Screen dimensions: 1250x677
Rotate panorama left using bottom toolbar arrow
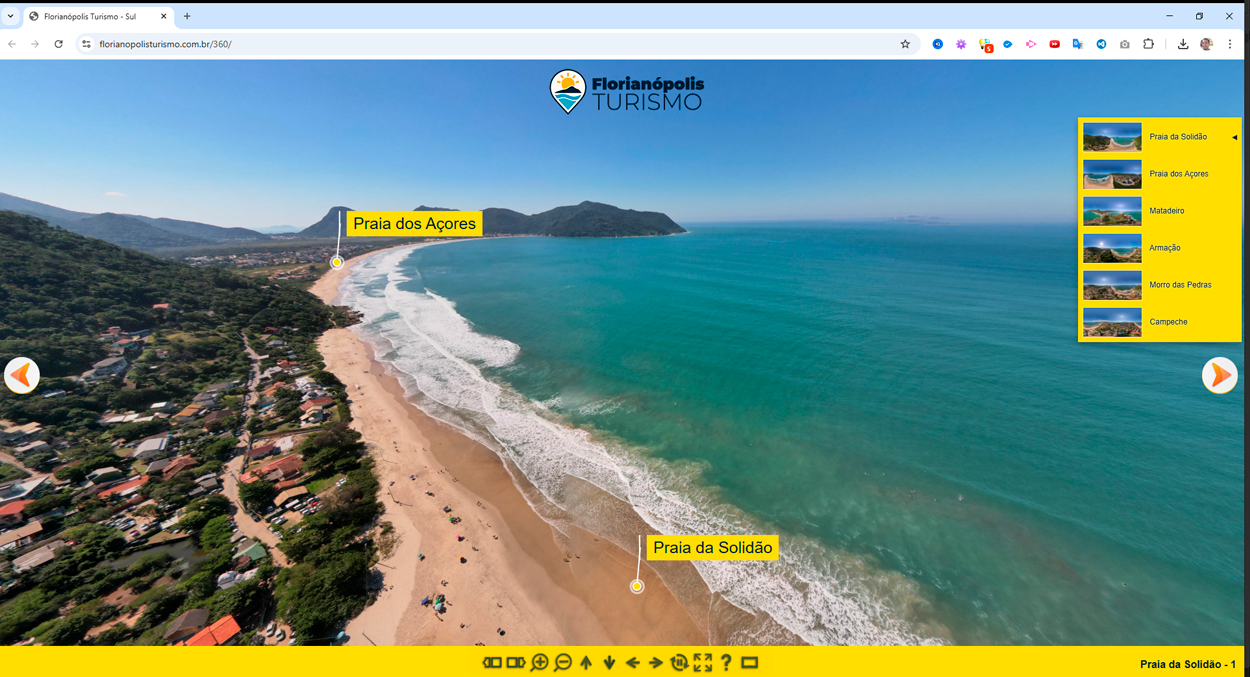632,662
